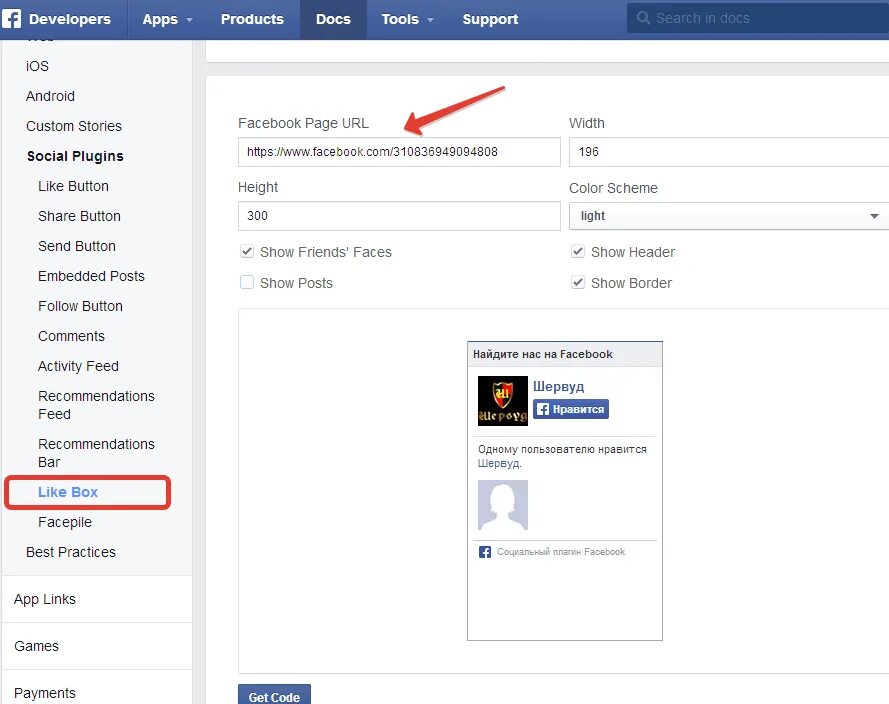Click the user silhouette avatar thumbnail

coord(502,505)
